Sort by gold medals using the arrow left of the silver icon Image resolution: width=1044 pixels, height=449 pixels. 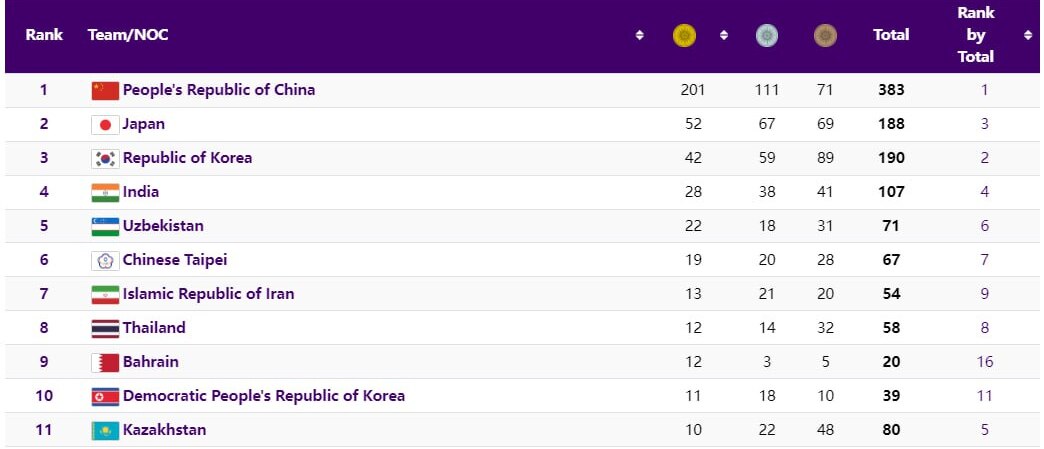(723, 36)
